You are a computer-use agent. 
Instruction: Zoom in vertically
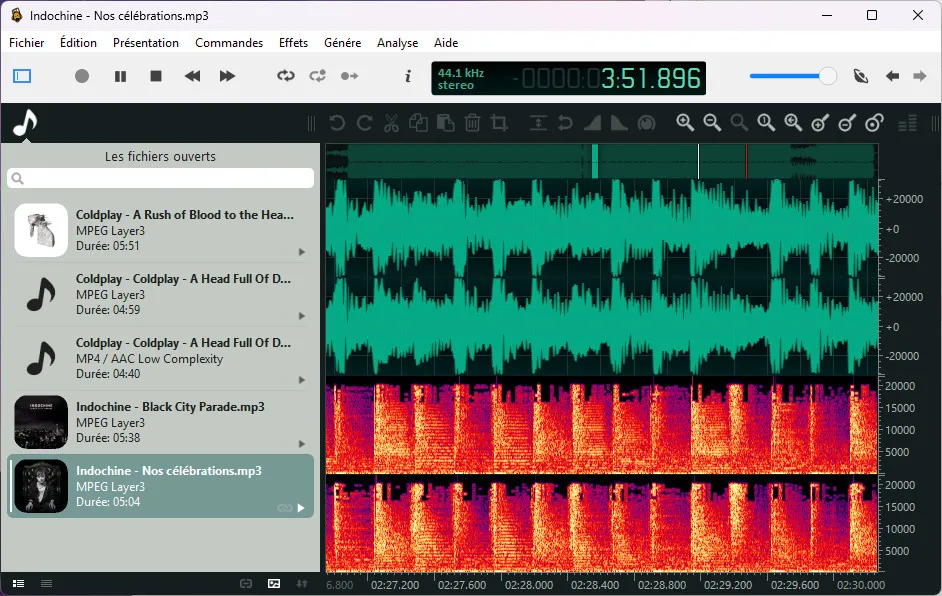[x=820, y=123]
